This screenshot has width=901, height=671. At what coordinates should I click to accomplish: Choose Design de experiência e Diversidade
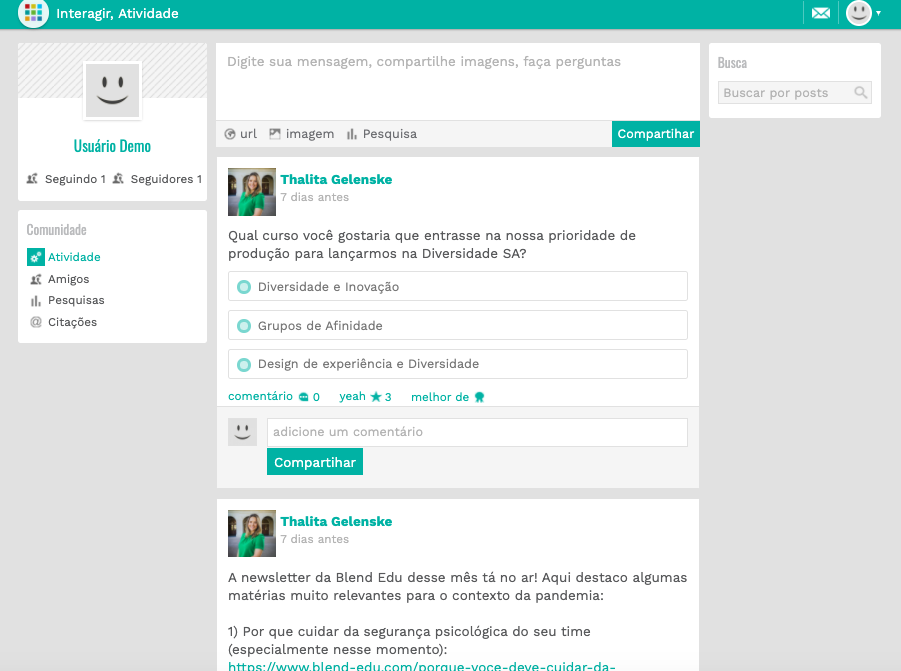243,364
